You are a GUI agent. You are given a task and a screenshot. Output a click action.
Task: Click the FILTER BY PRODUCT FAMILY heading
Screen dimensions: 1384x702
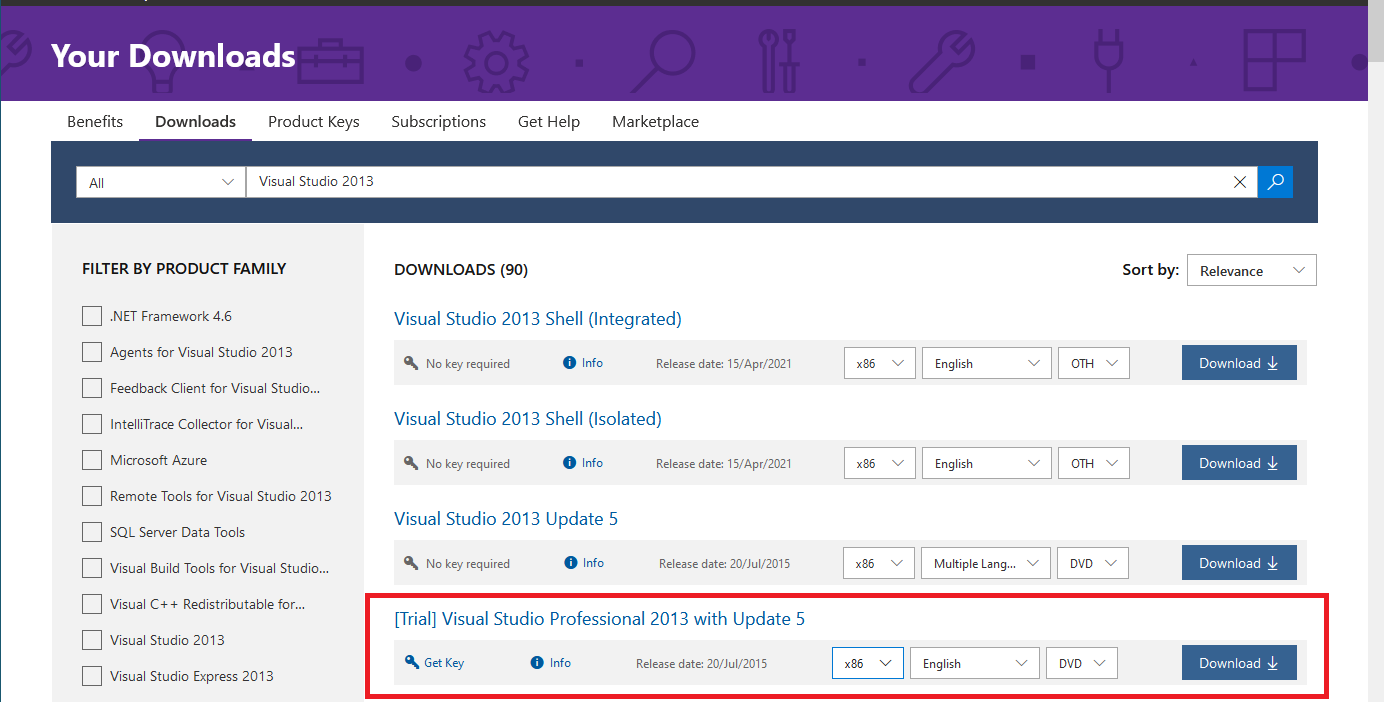[184, 268]
